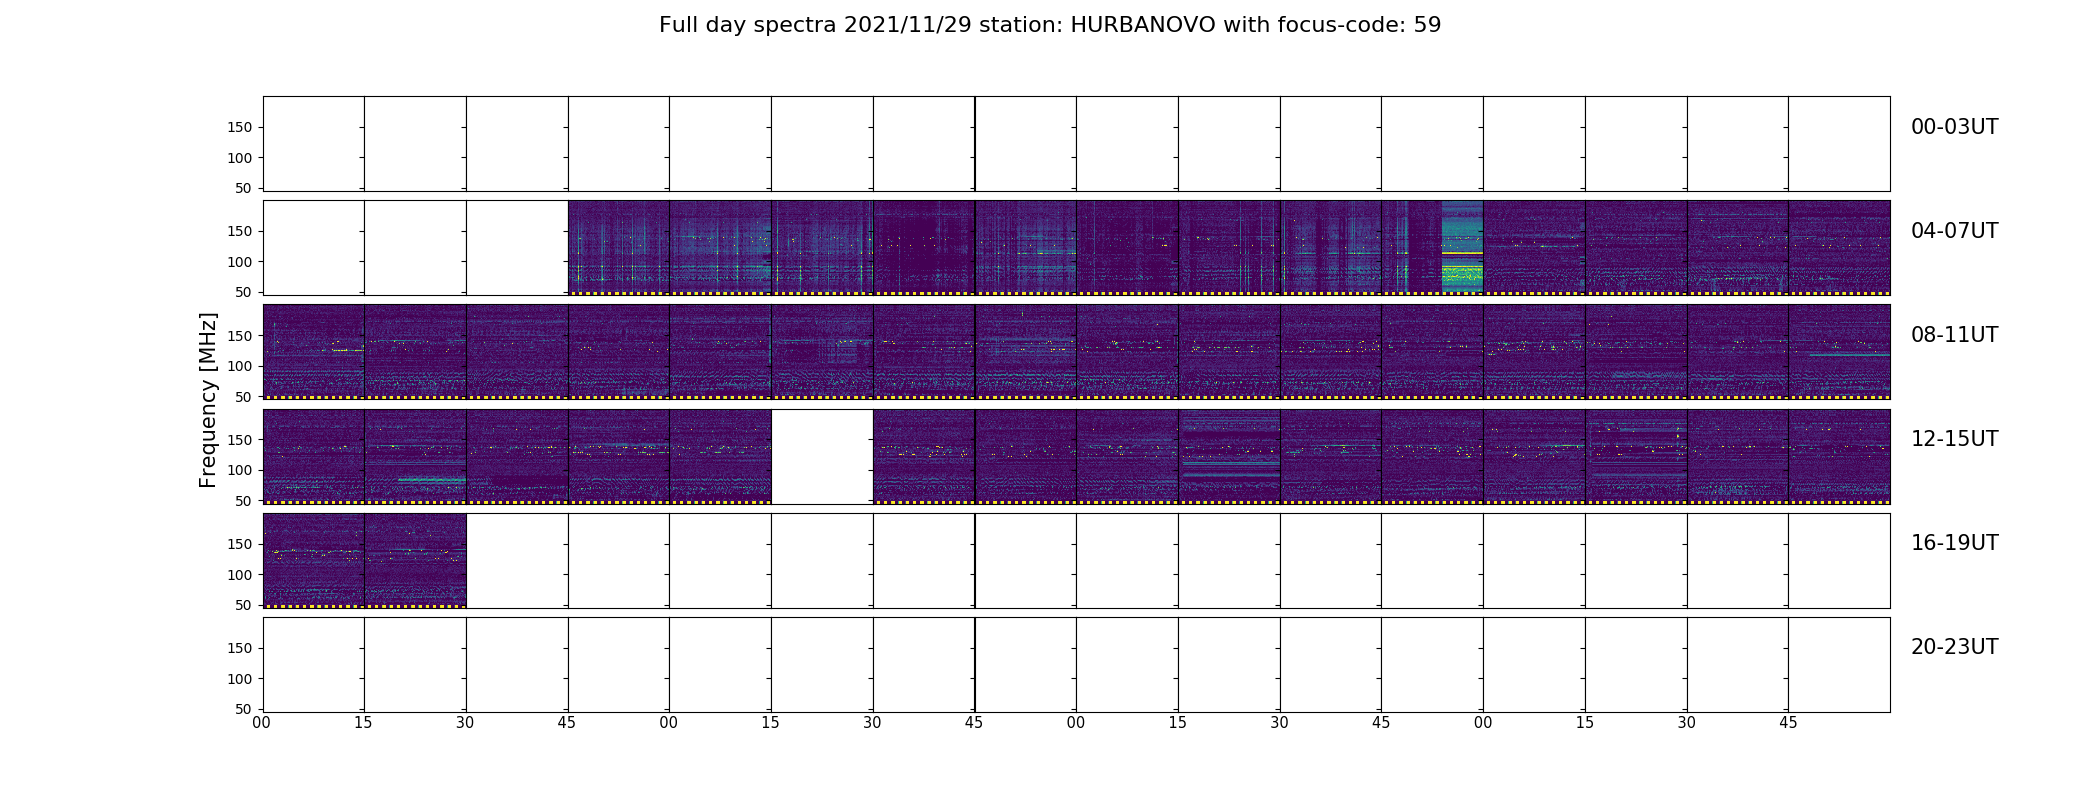This screenshot has height=800, width=2100.
Task: Select the '04-07UT' row label
Action: (x=1954, y=231)
